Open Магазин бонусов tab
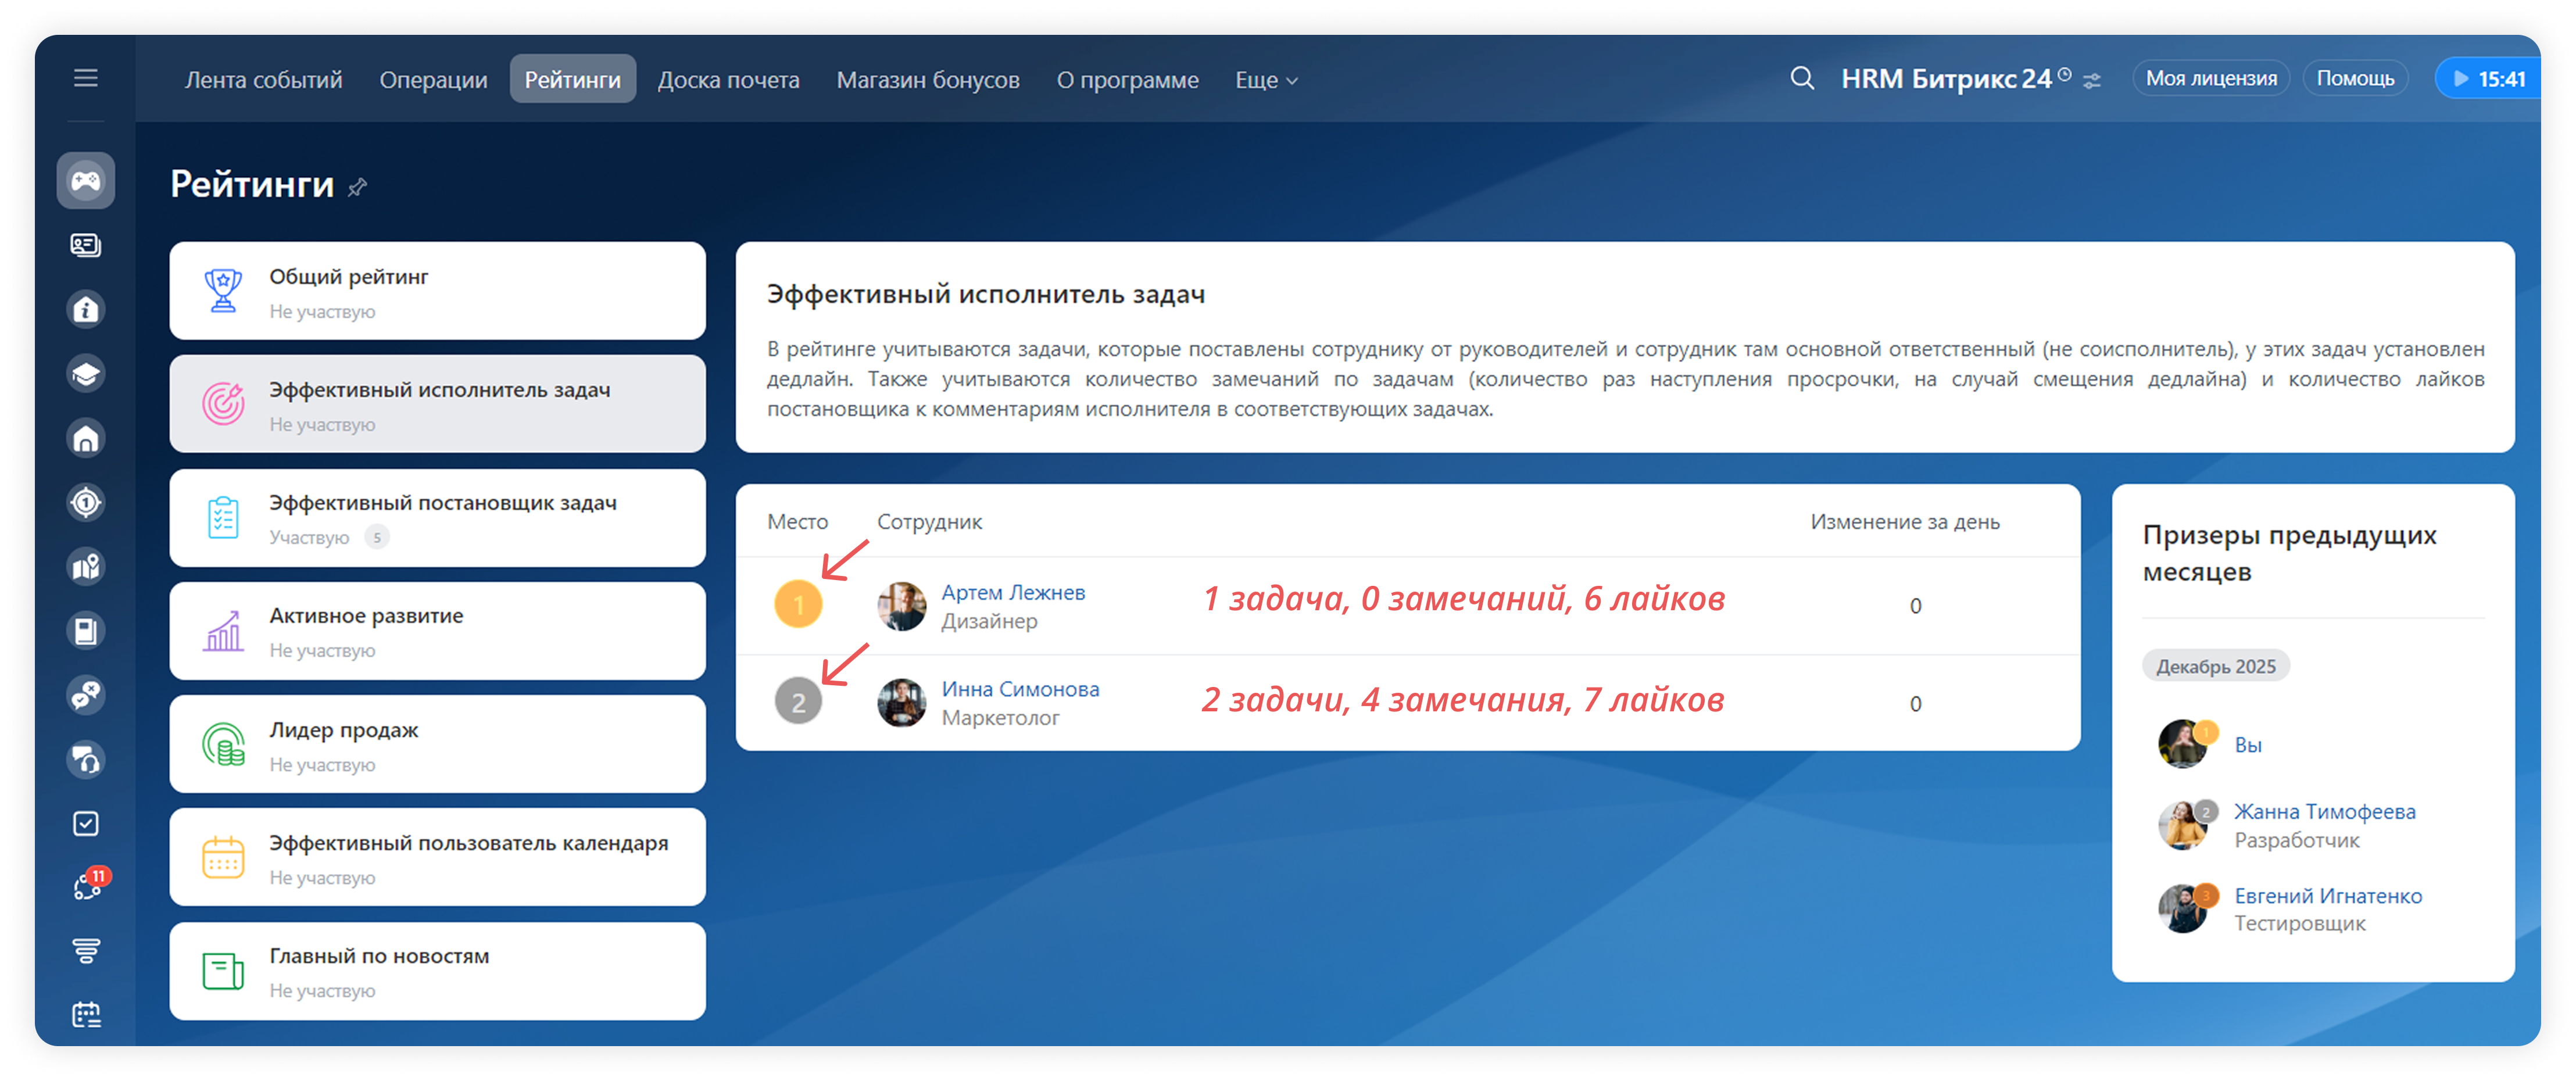This screenshot has height=1081, width=2576. coord(927,80)
